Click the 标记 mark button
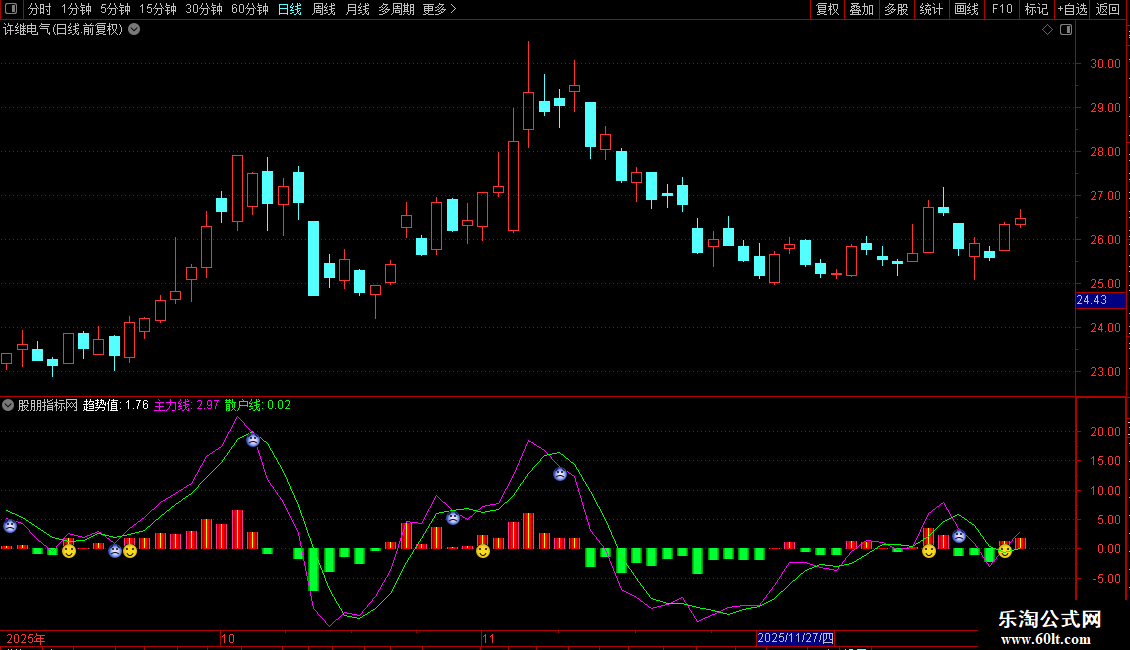The width and height of the screenshot is (1130, 650). tap(1036, 9)
